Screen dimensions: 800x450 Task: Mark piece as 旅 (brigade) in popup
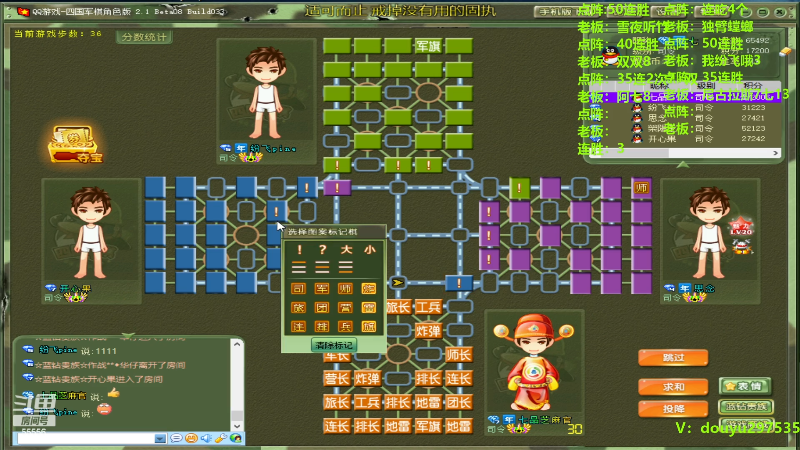pyautogui.click(x=298, y=308)
